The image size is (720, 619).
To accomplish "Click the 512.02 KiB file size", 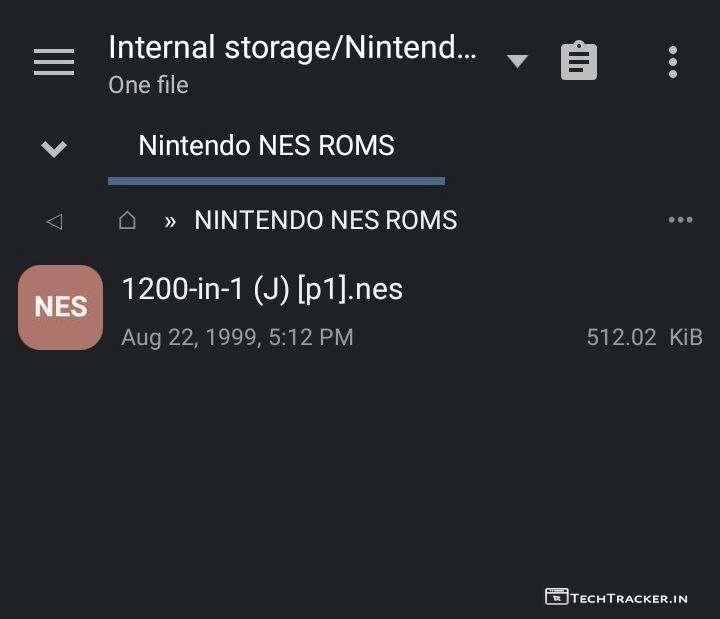I will pos(644,337).
